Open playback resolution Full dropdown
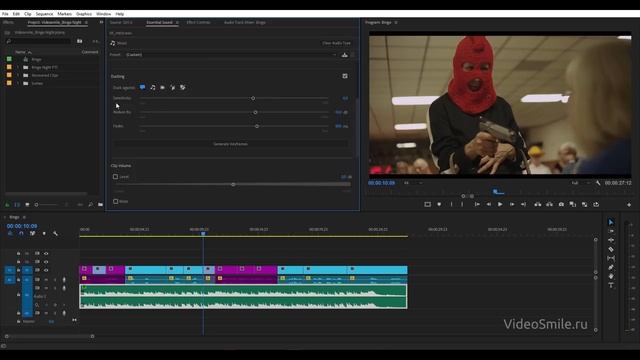 point(580,183)
